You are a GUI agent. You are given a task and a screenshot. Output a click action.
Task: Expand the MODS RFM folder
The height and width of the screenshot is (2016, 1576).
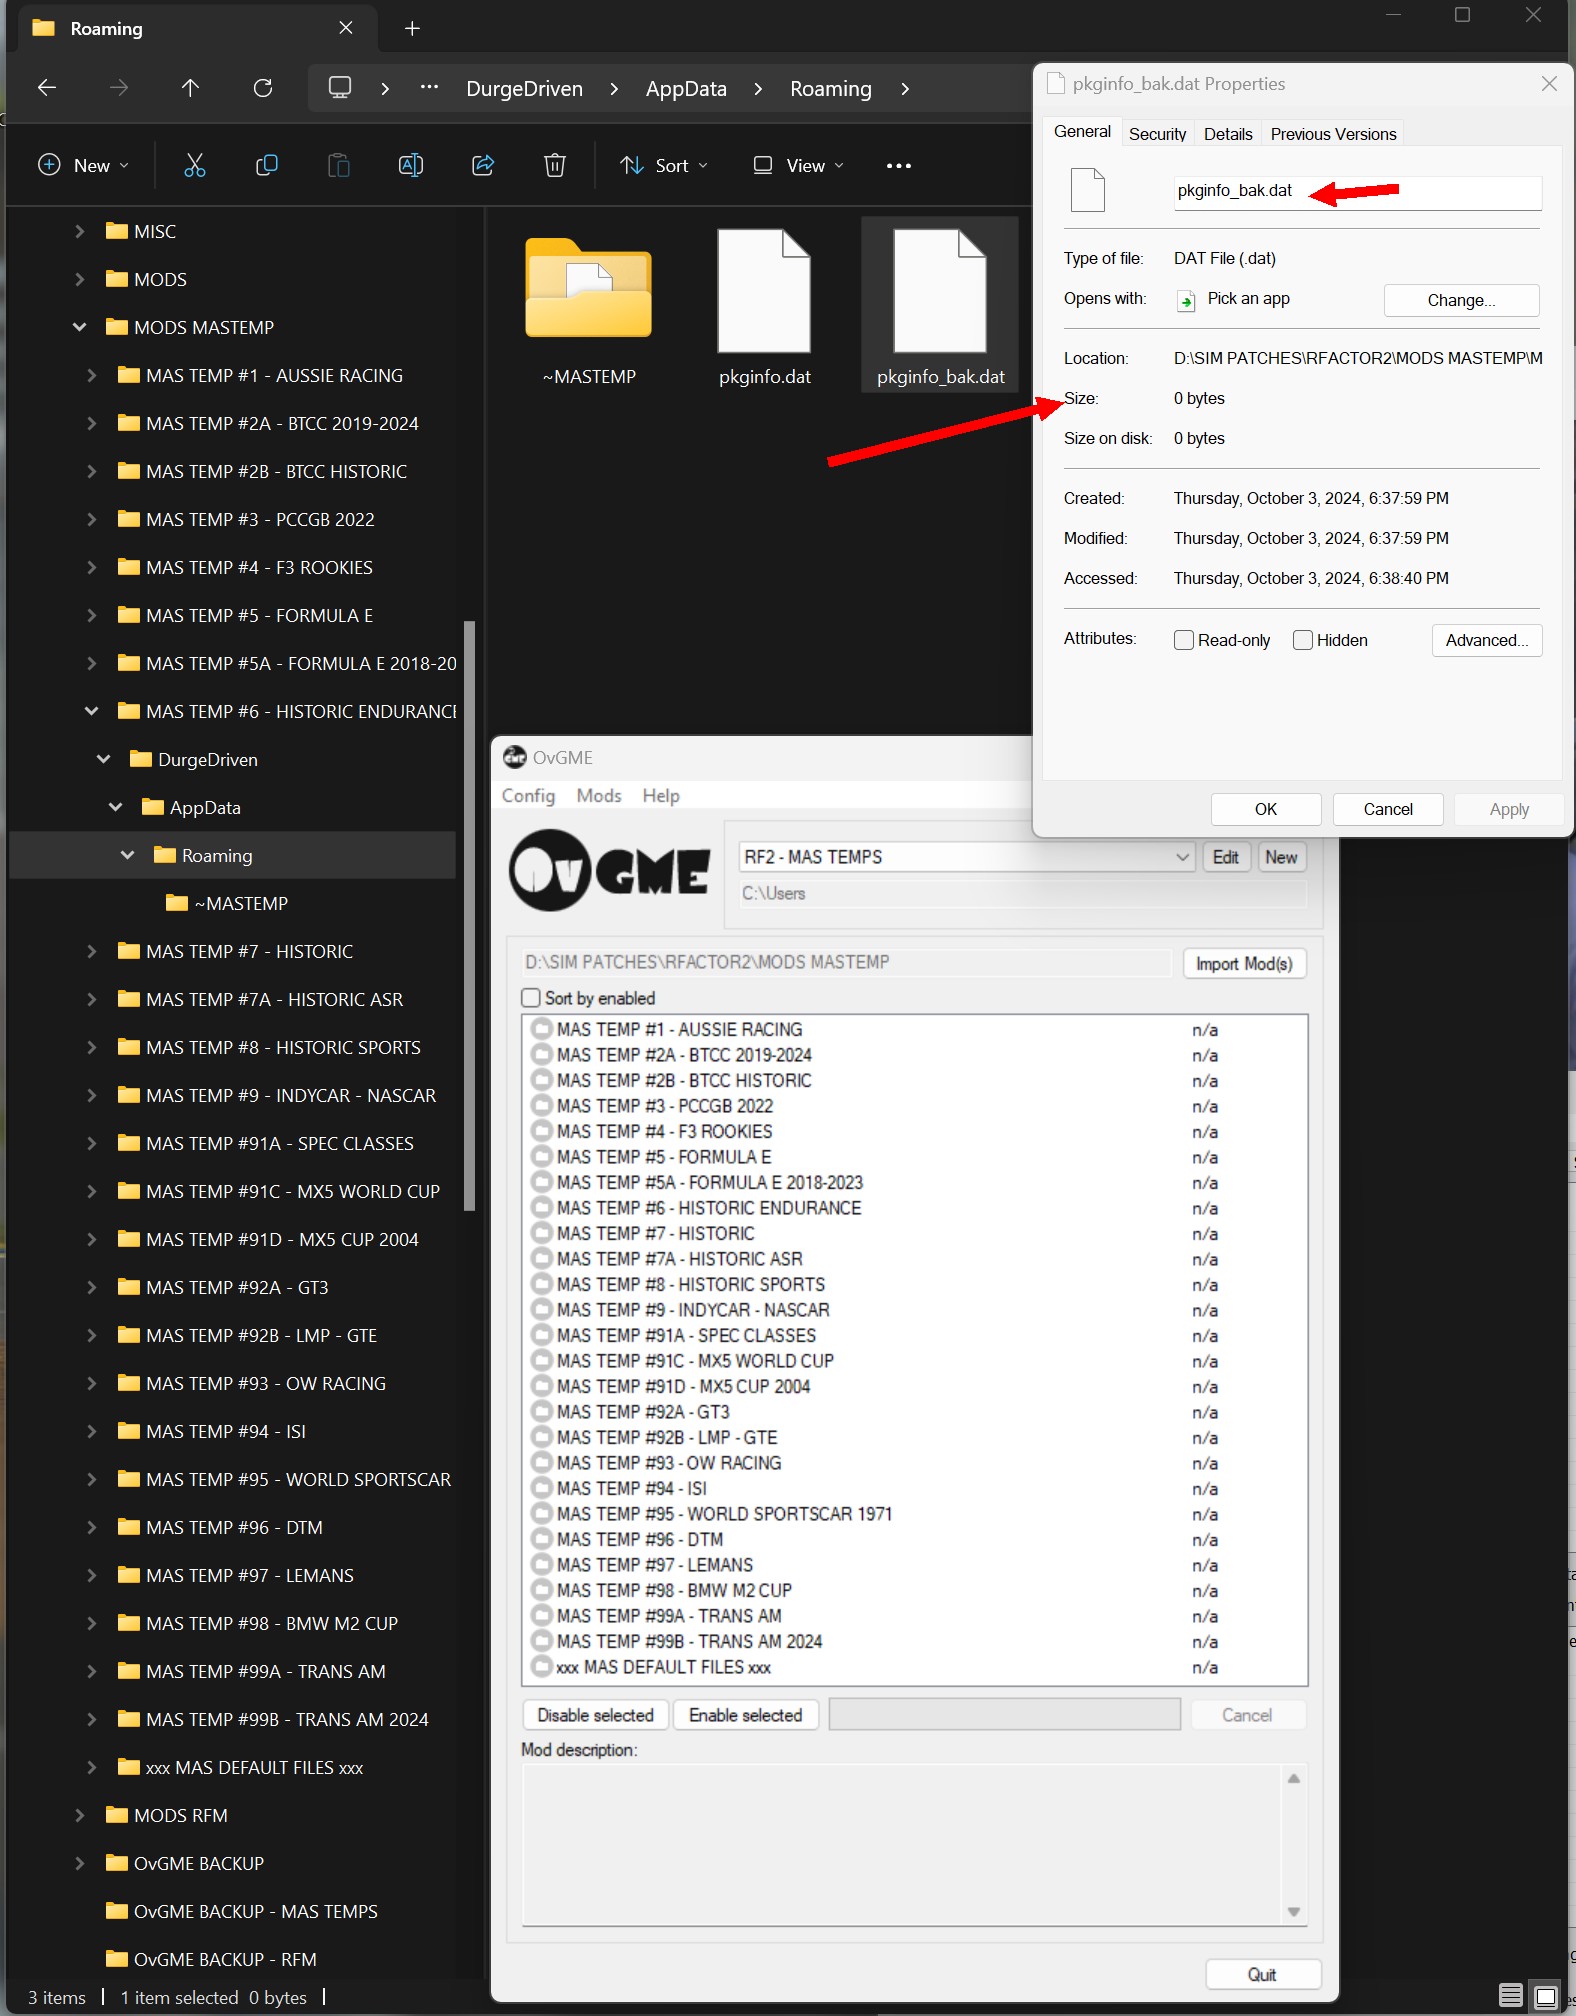pyautogui.click(x=80, y=1815)
